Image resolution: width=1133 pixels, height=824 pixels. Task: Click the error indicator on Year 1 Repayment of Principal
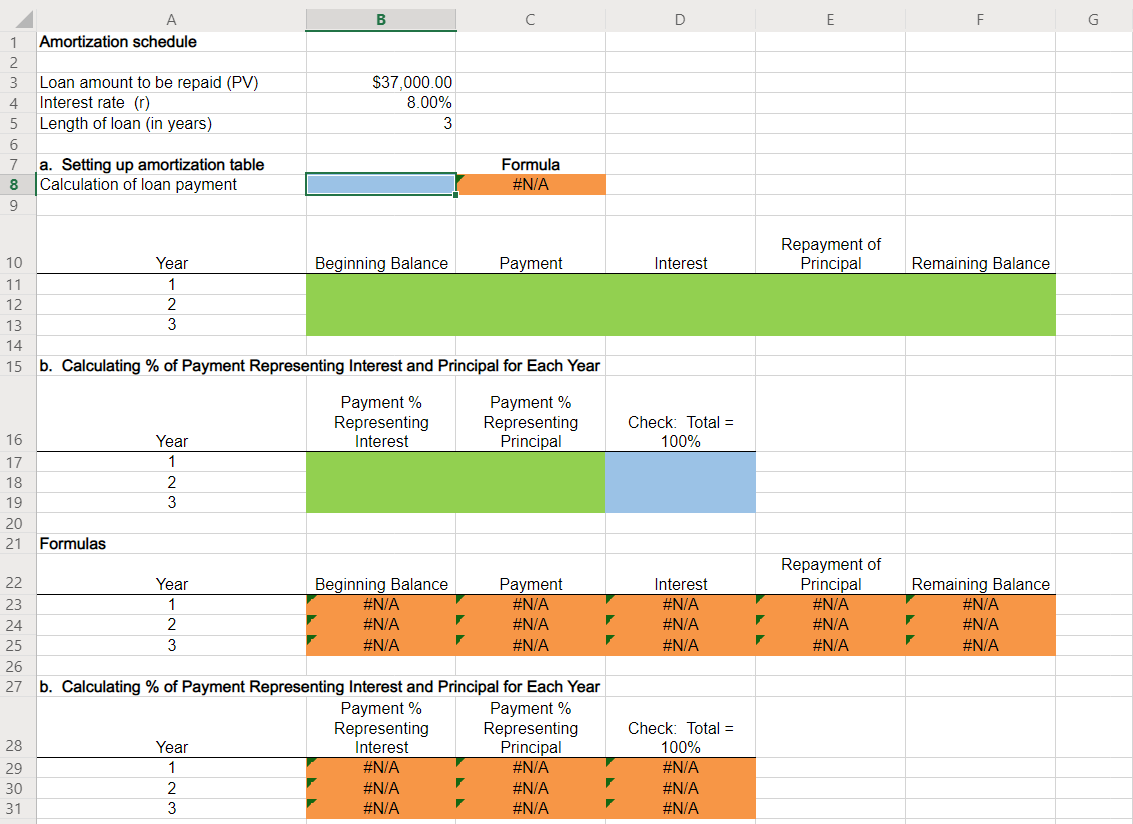760,599
